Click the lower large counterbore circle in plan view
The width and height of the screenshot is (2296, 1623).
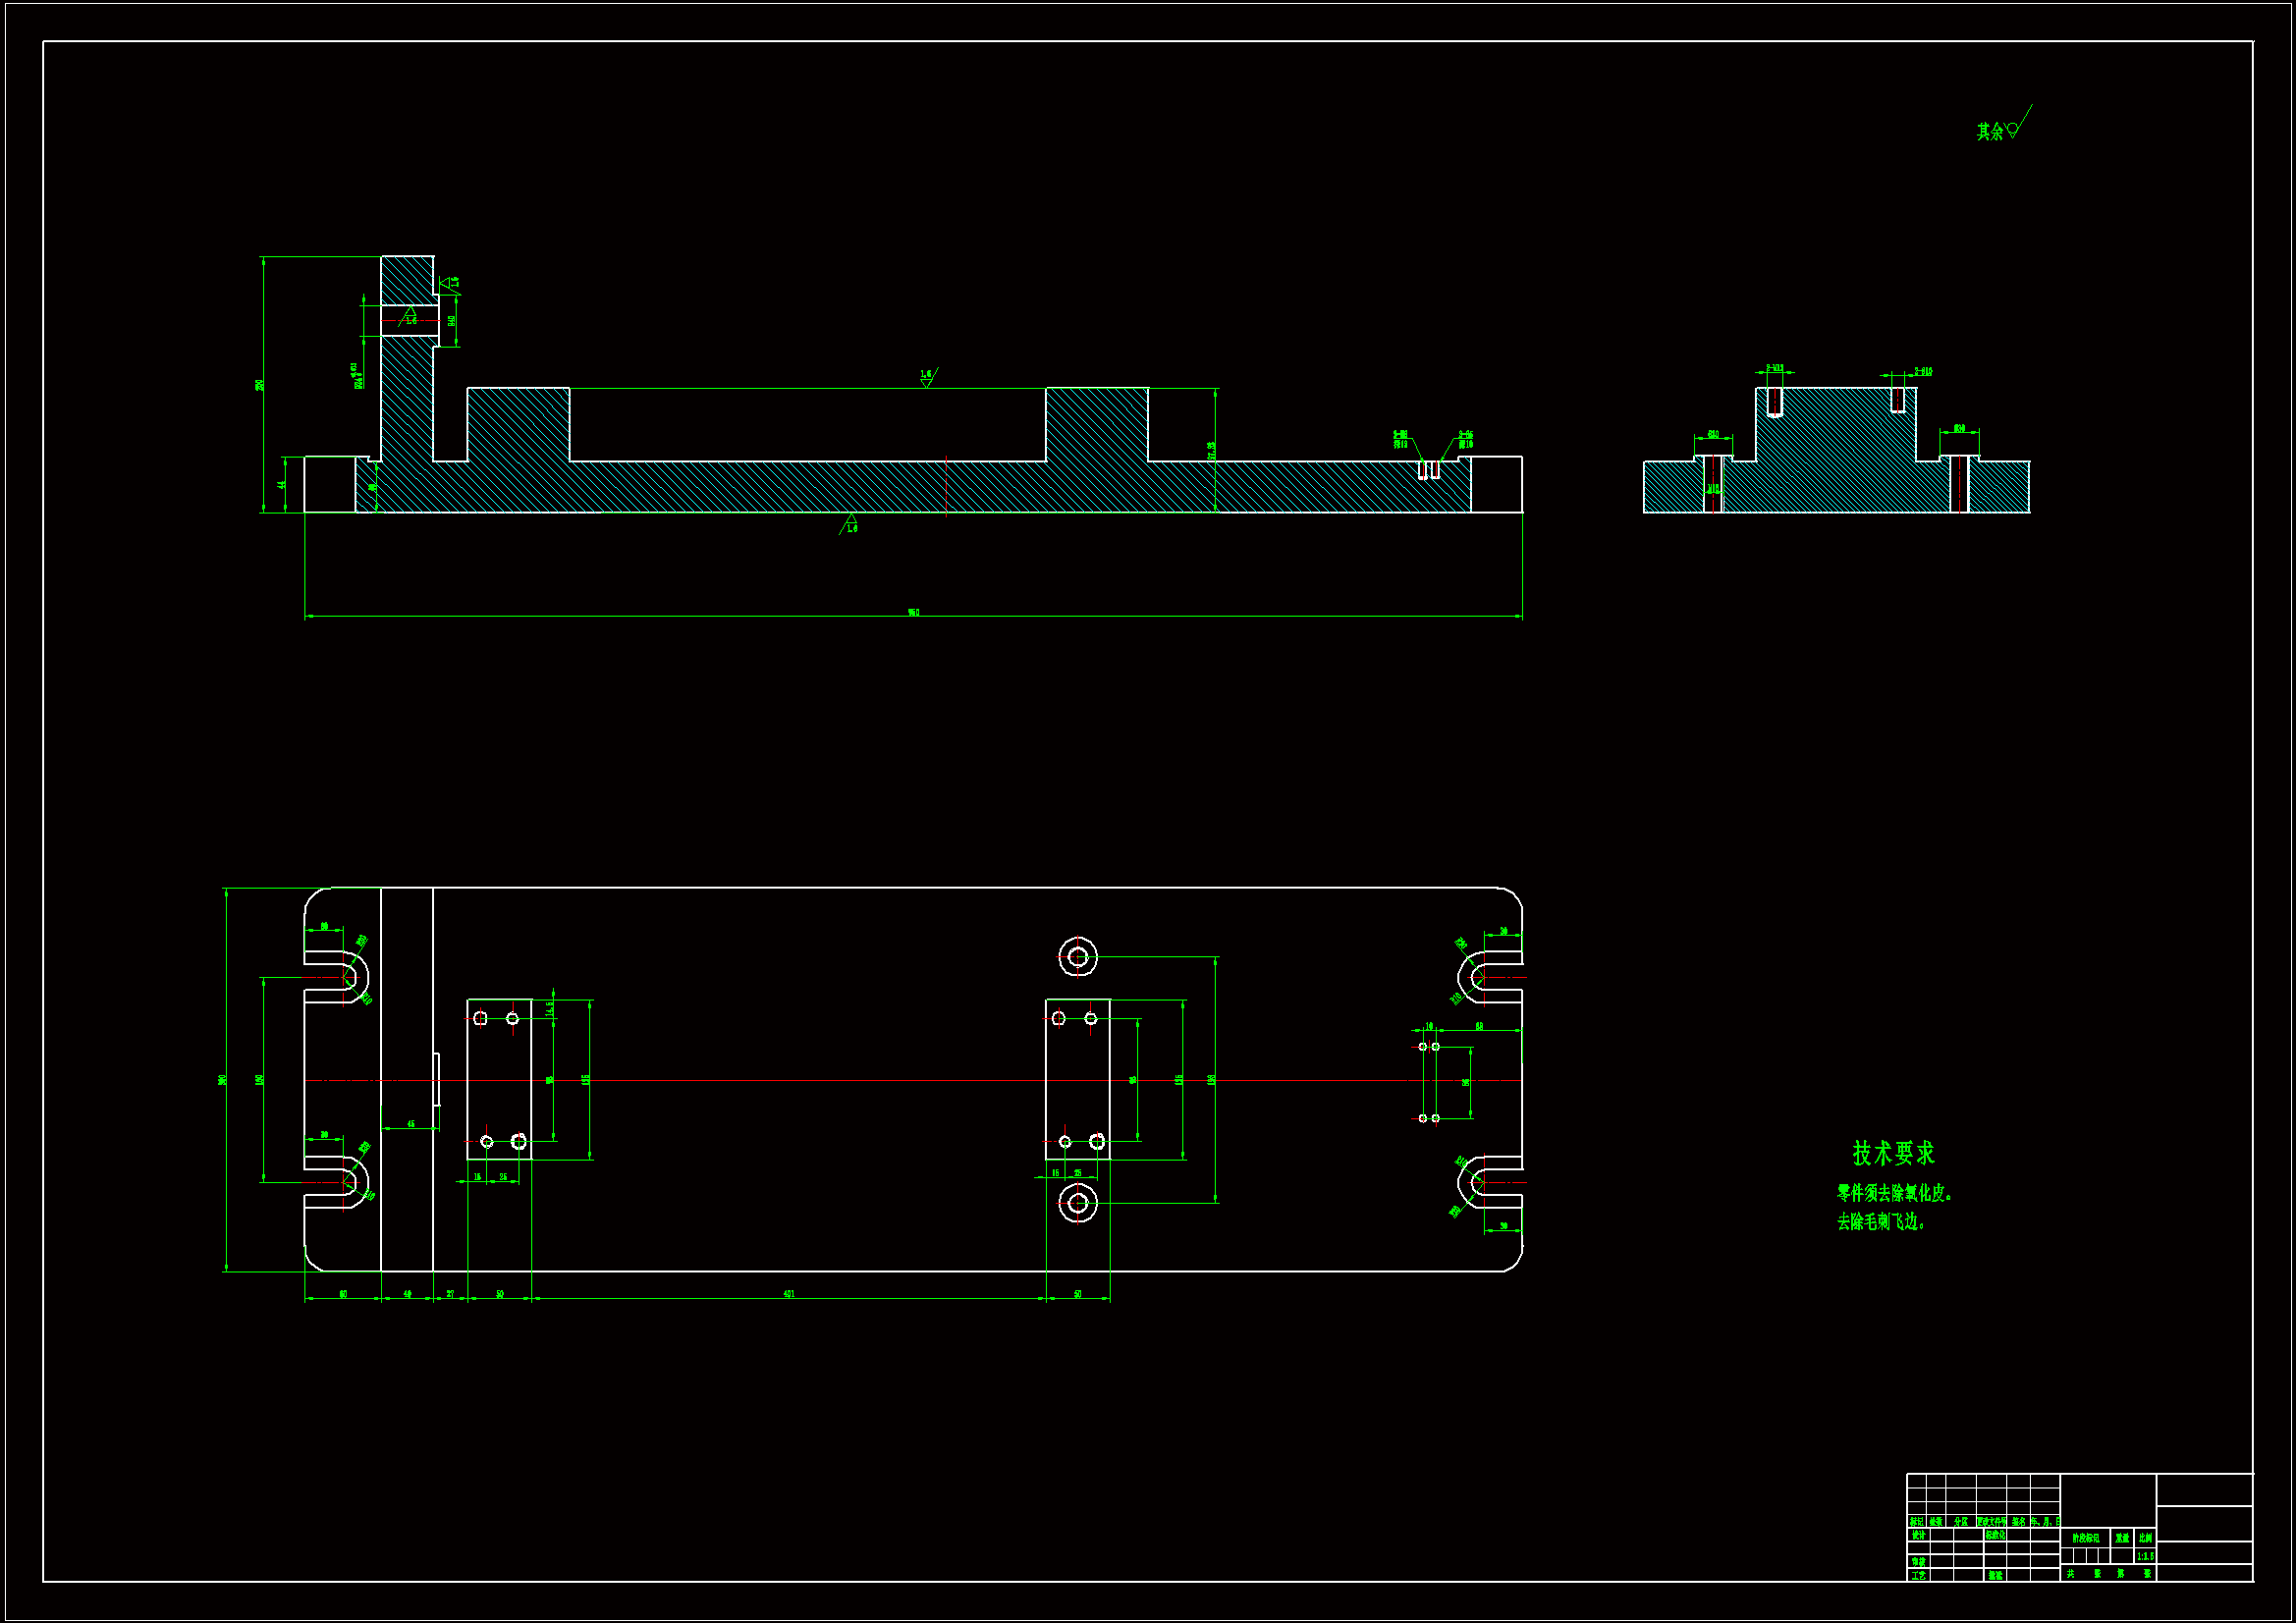point(1077,1203)
